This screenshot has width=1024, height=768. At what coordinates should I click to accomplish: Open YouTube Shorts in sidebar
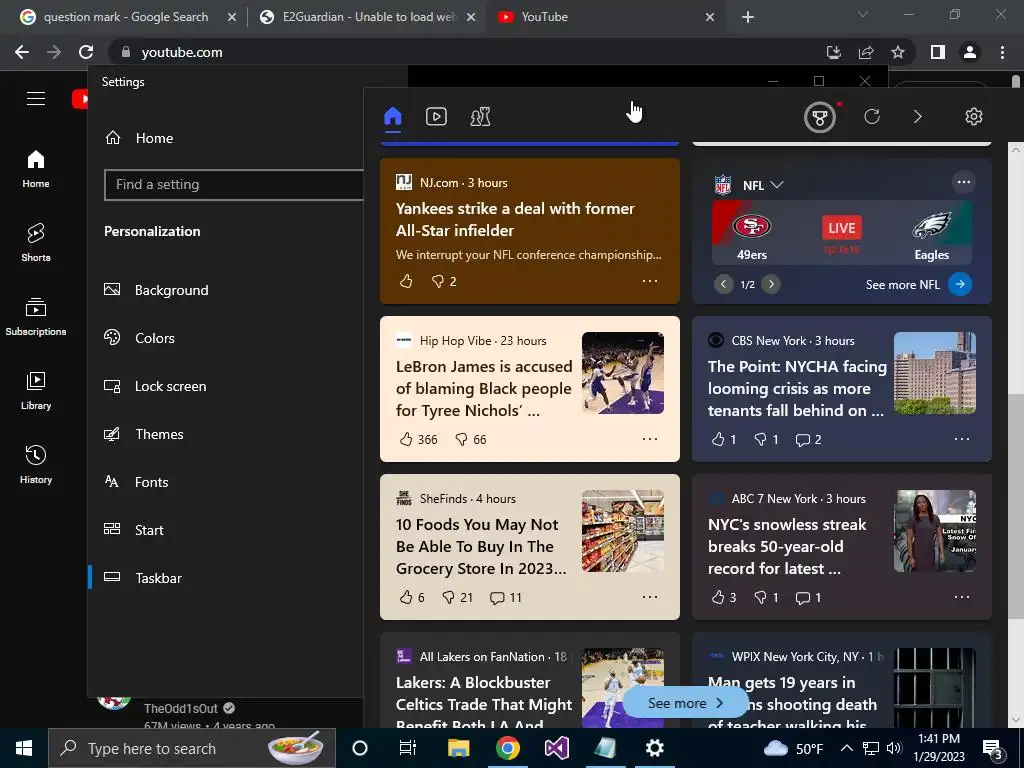tap(36, 242)
